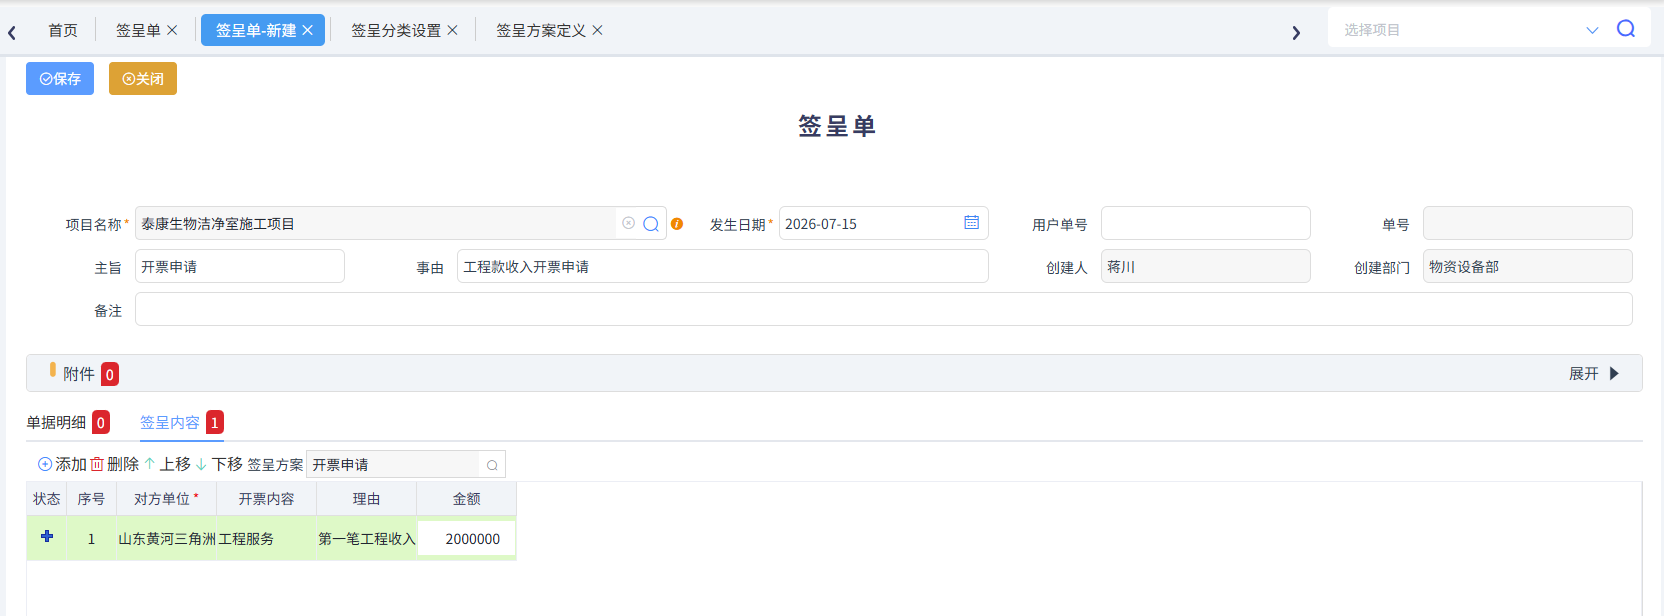Click the 金额 cell showing 2000000
The width and height of the screenshot is (1664, 616).
coord(466,538)
